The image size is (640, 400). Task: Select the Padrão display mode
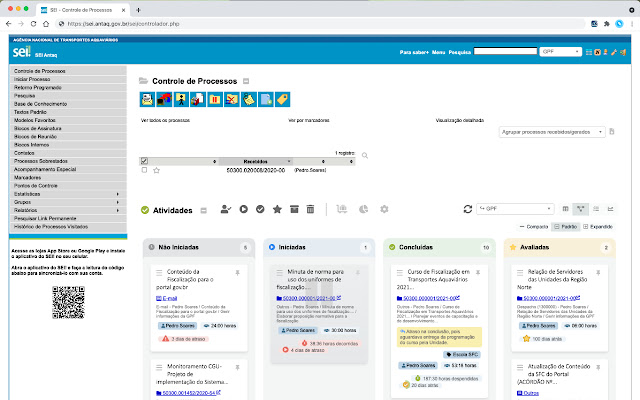[x=566, y=227]
